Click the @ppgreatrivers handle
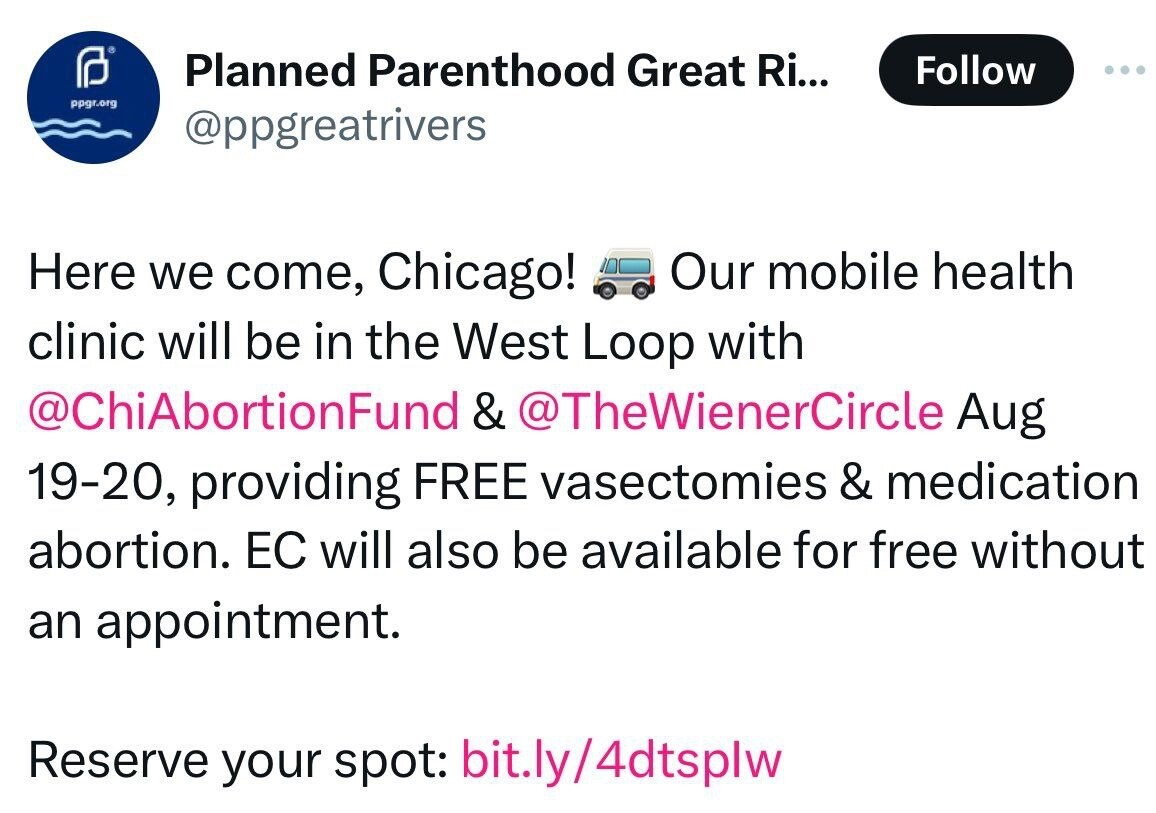 (335, 127)
